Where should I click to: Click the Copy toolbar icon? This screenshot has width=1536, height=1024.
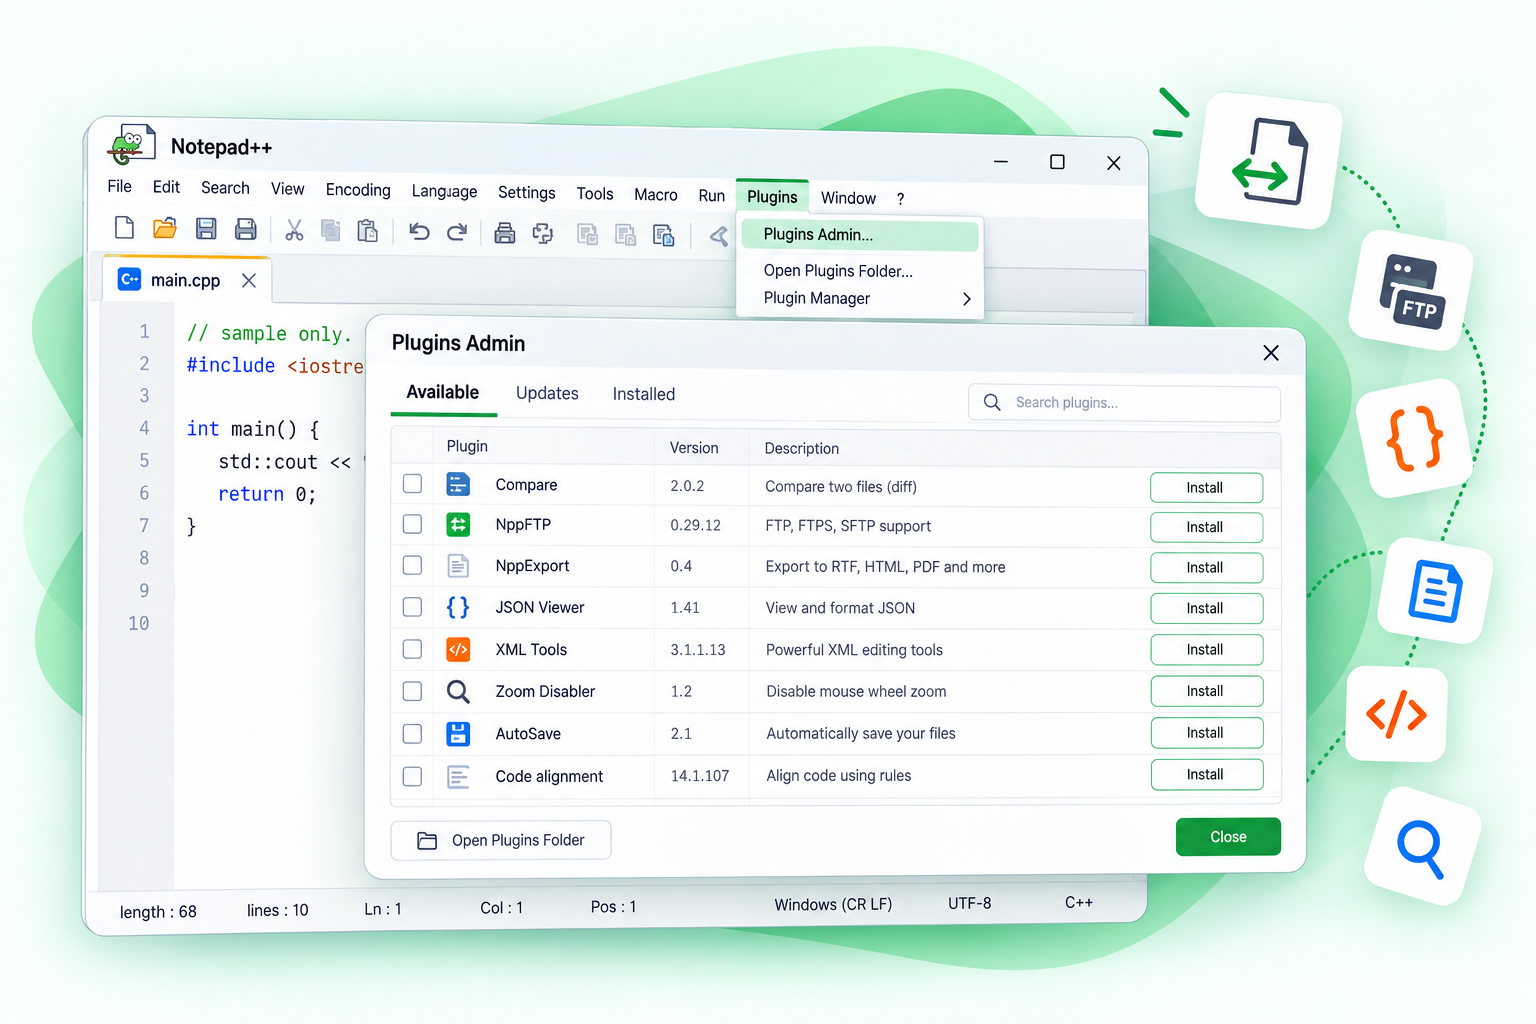click(x=331, y=231)
